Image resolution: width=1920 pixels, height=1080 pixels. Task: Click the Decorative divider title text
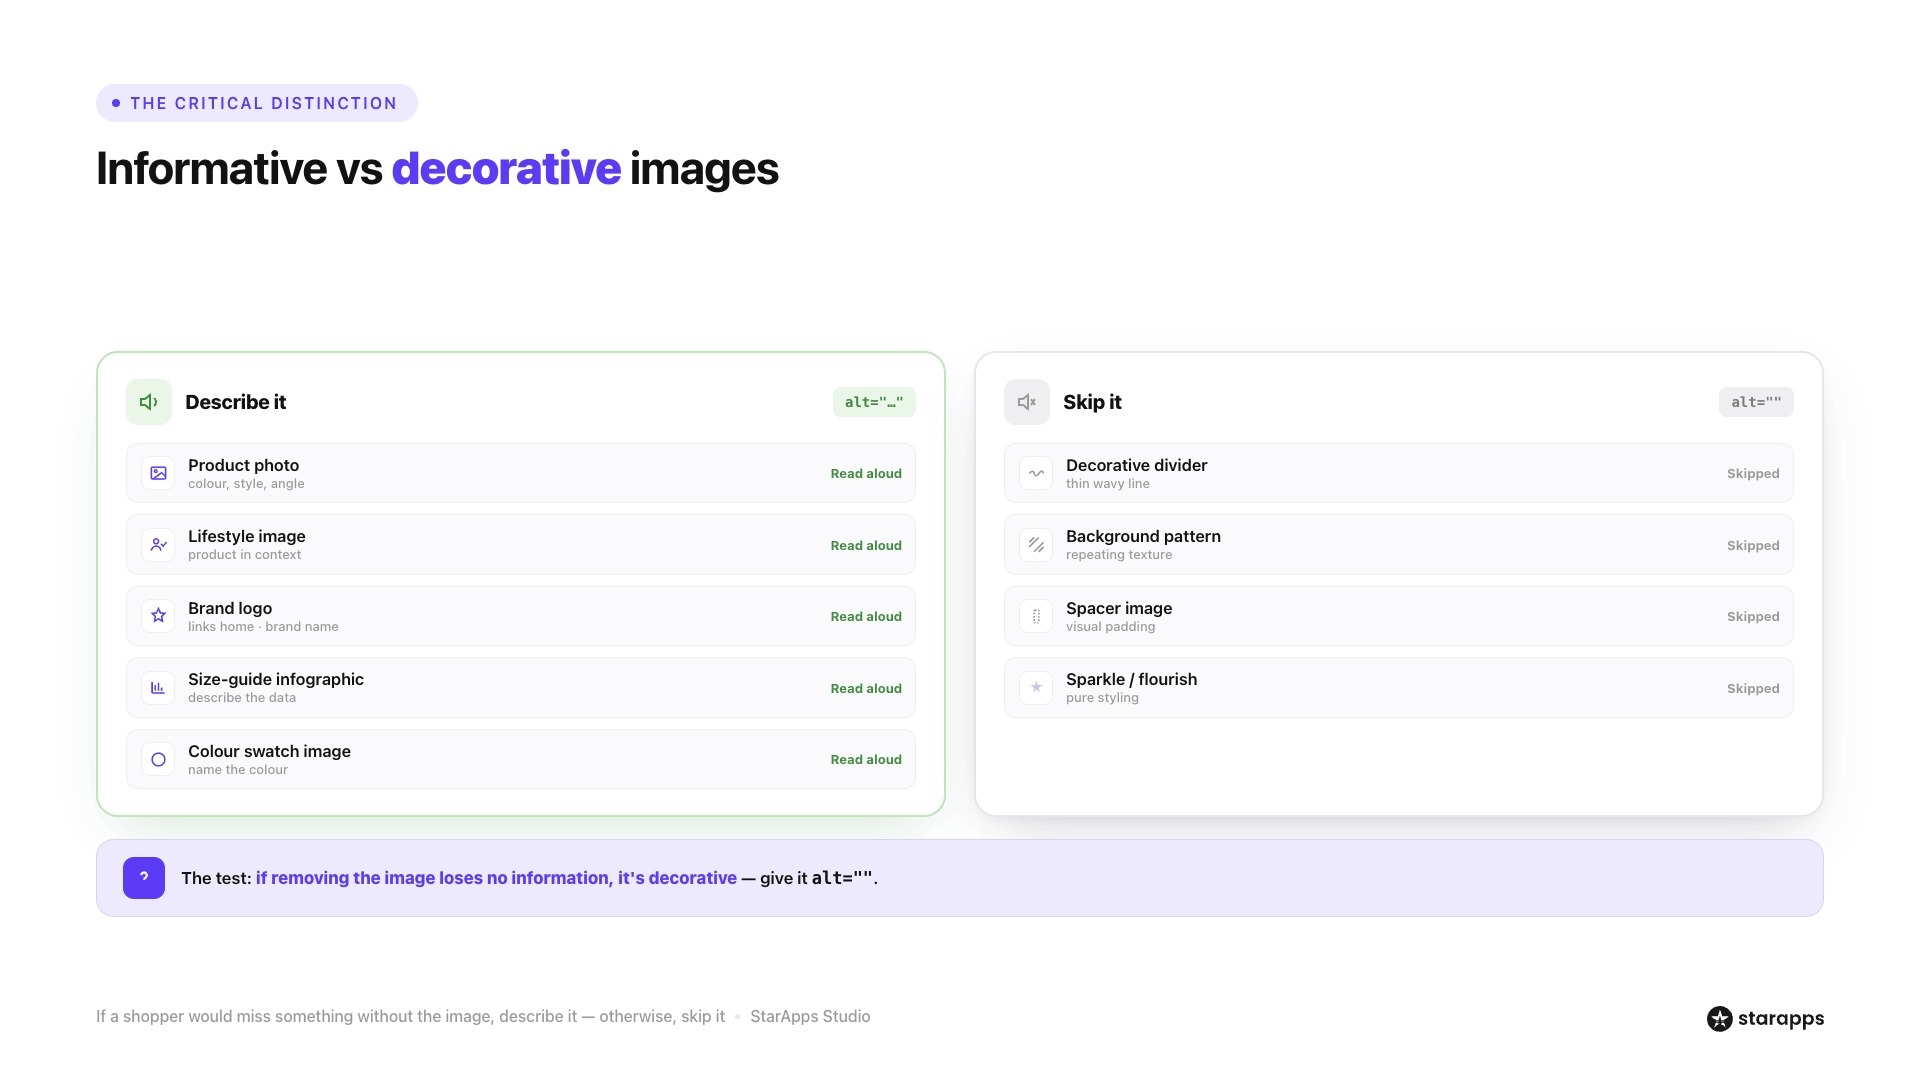[x=1136, y=465]
